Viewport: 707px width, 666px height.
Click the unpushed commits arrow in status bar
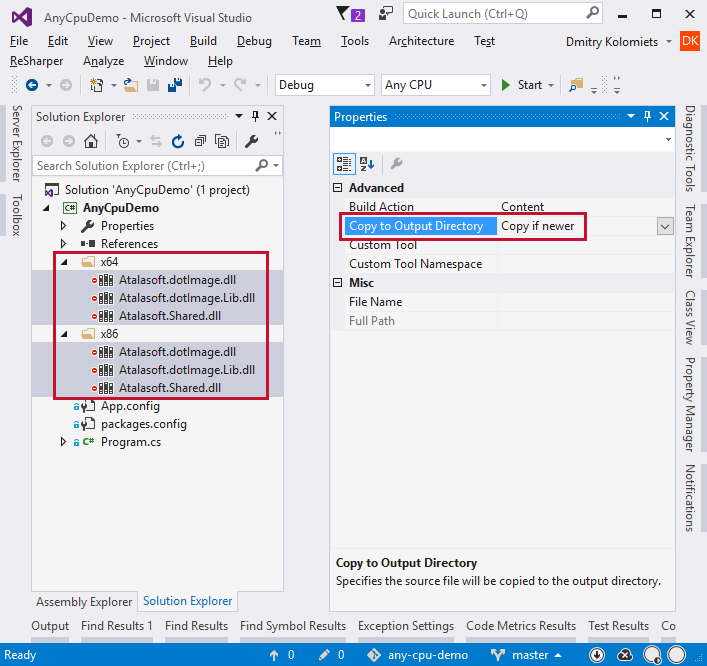click(x=274, y=655)
